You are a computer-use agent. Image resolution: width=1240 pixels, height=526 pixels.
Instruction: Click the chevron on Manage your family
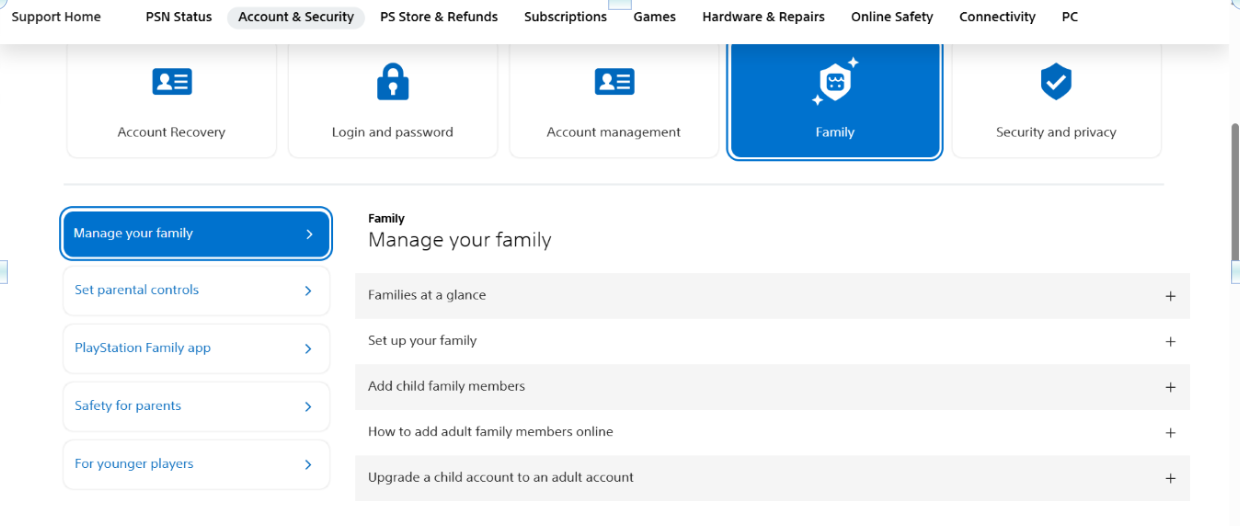point(309,234)
